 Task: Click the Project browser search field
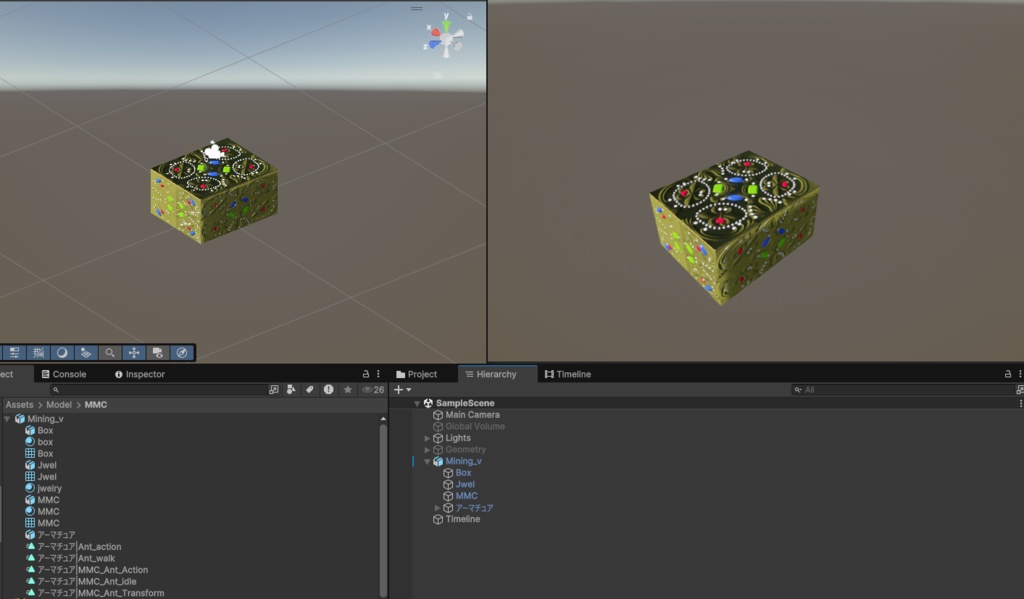157,389
